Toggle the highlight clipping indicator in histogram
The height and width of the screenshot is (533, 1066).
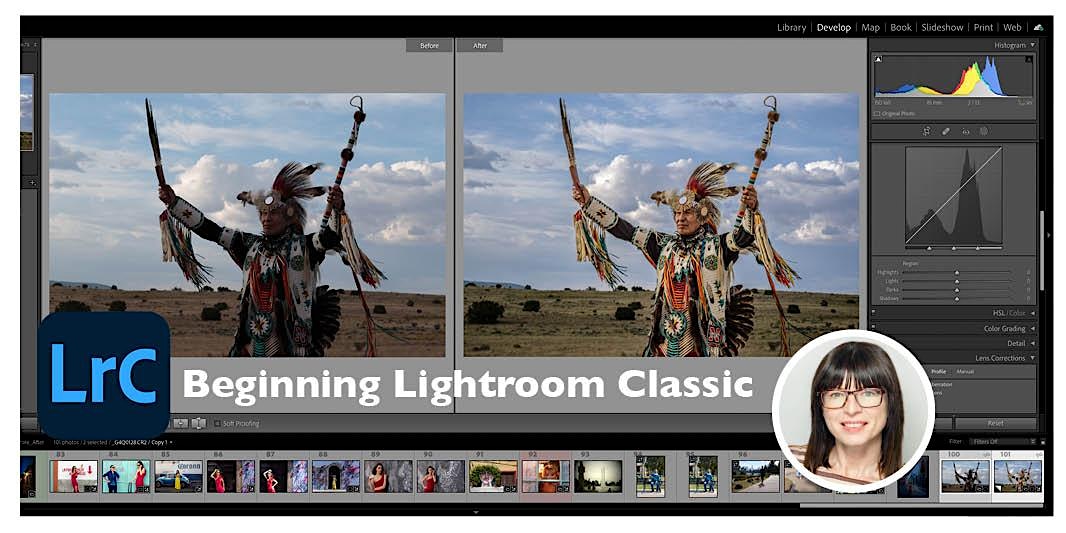pos(1029,60)
